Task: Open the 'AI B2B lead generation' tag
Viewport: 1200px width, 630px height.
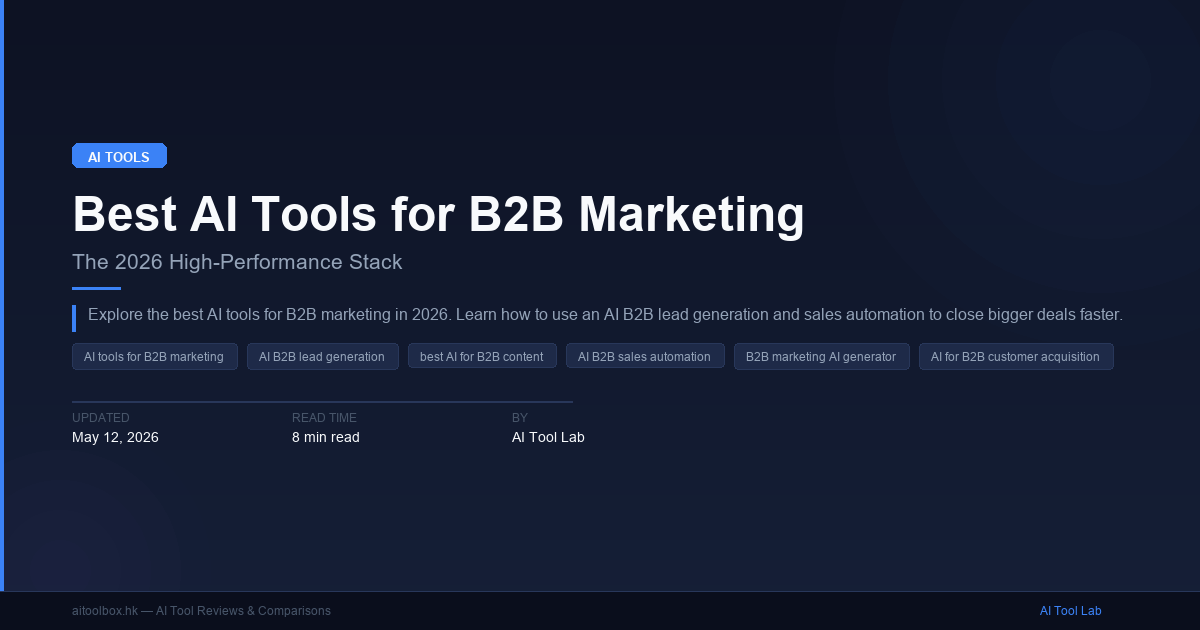Action: (x=322, y=356)
